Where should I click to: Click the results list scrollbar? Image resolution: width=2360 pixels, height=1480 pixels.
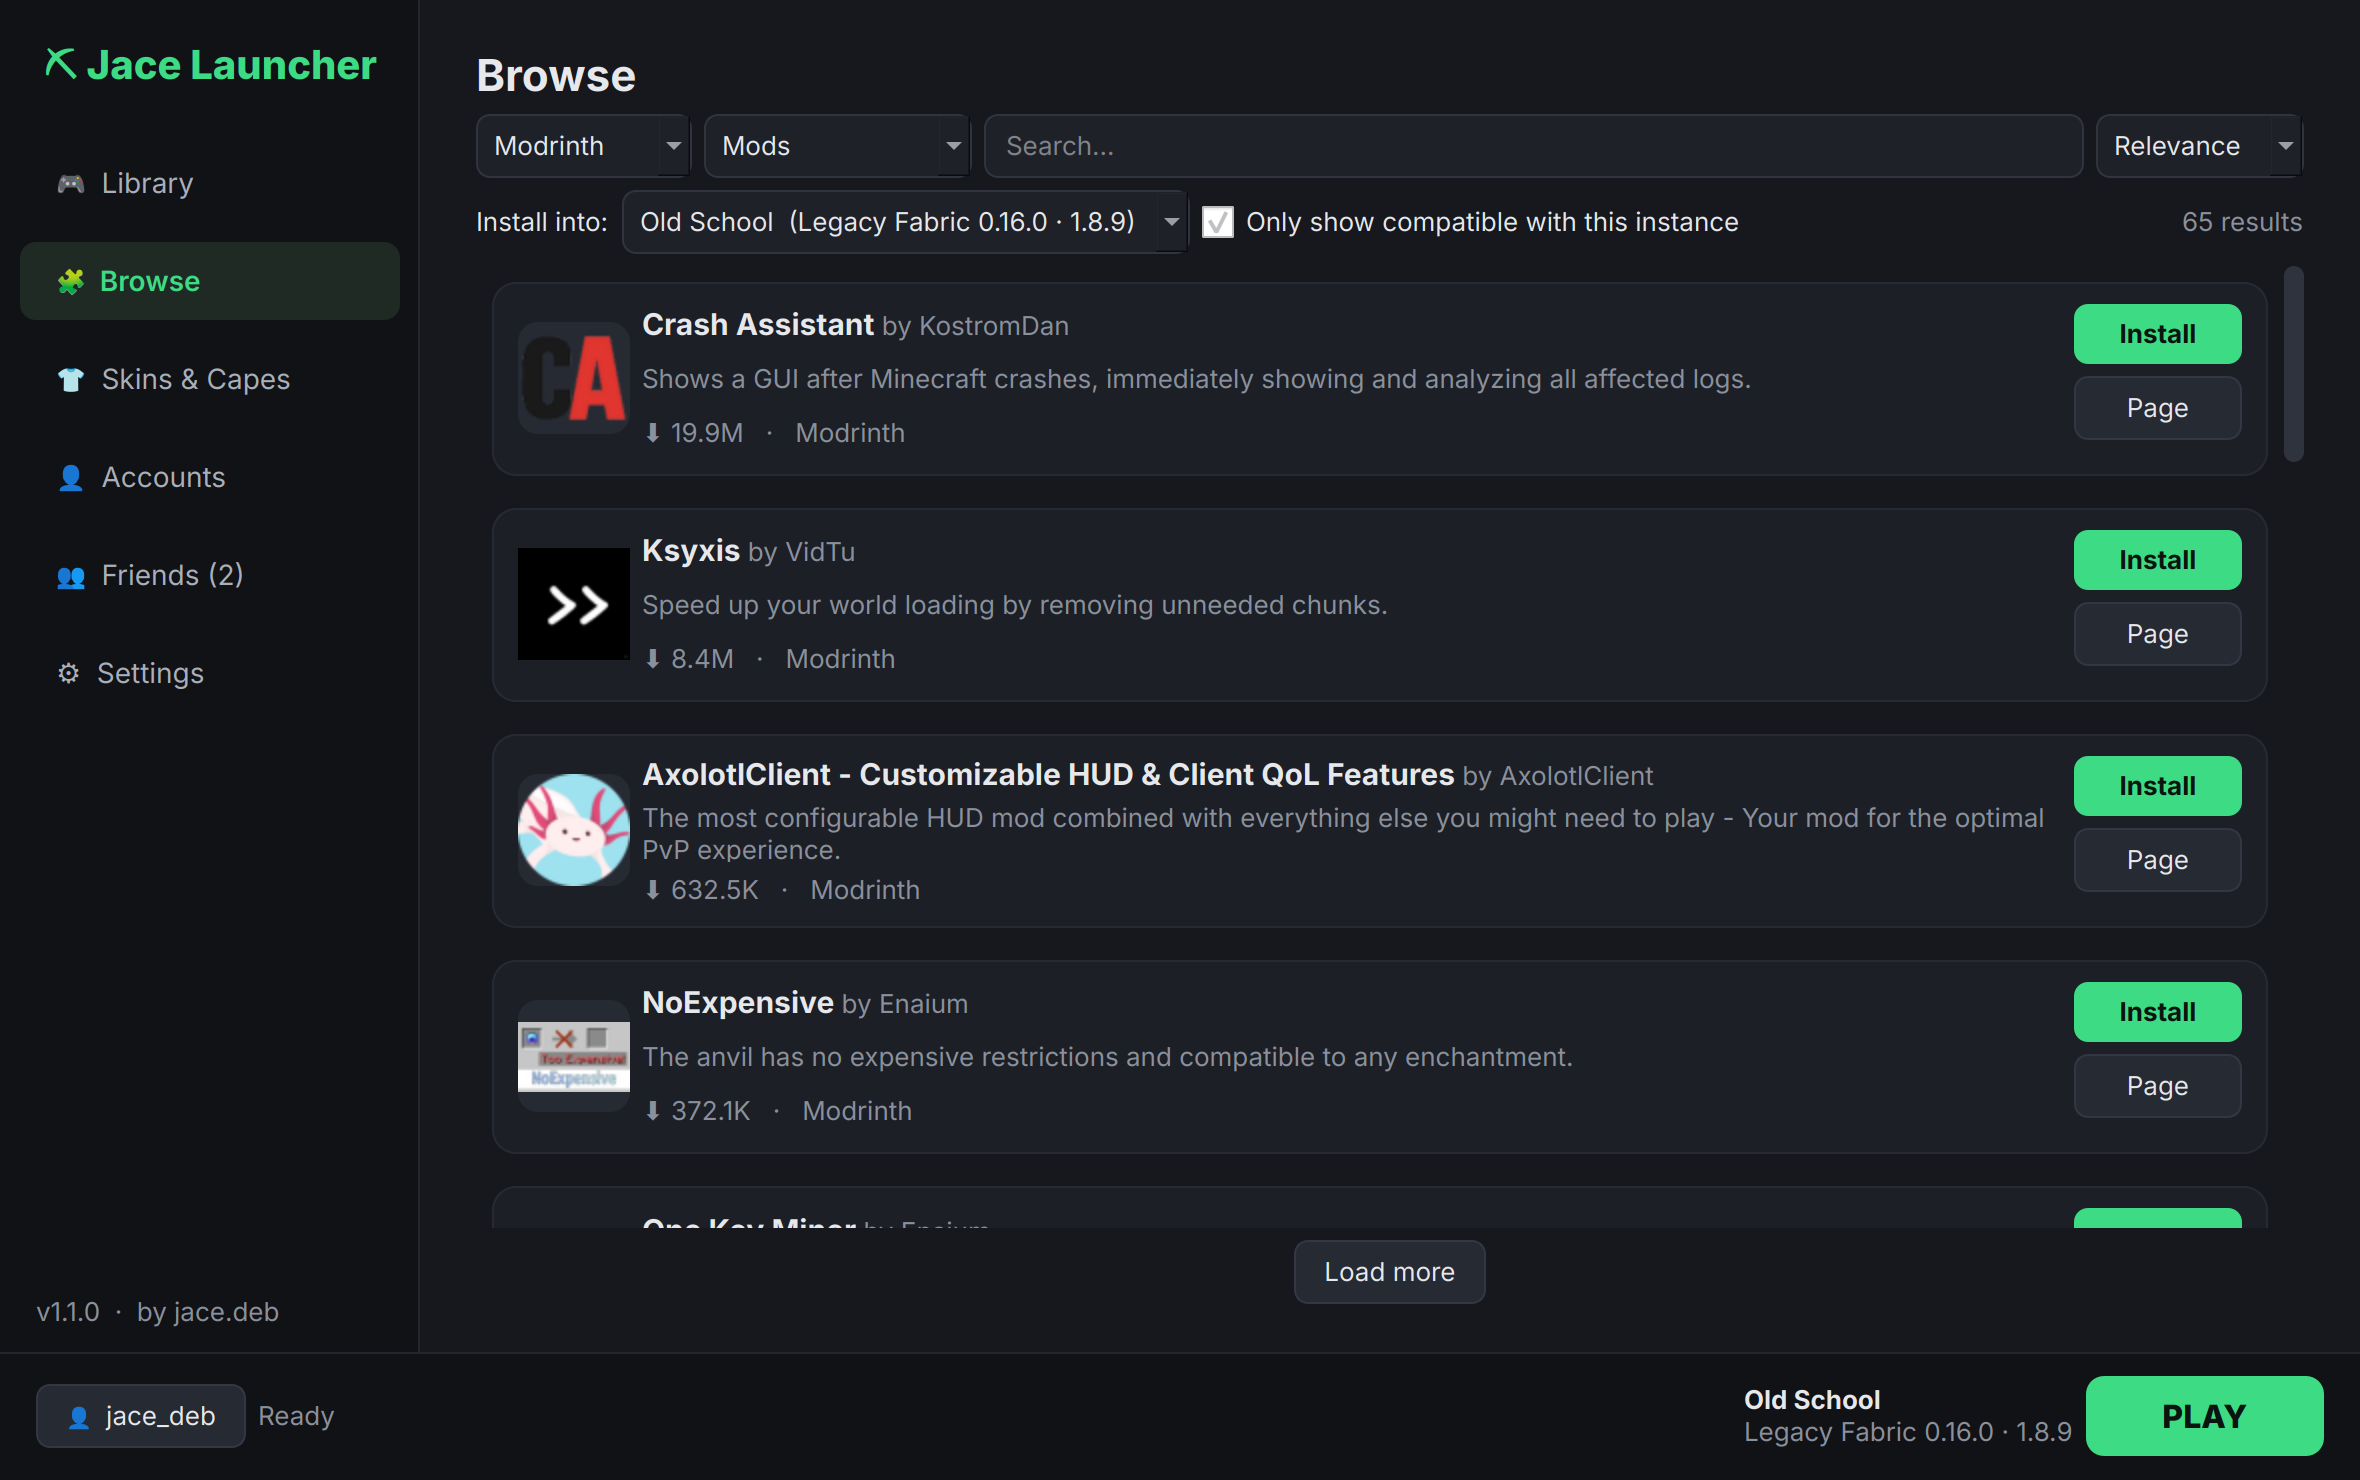click(x=2294, y=364)
